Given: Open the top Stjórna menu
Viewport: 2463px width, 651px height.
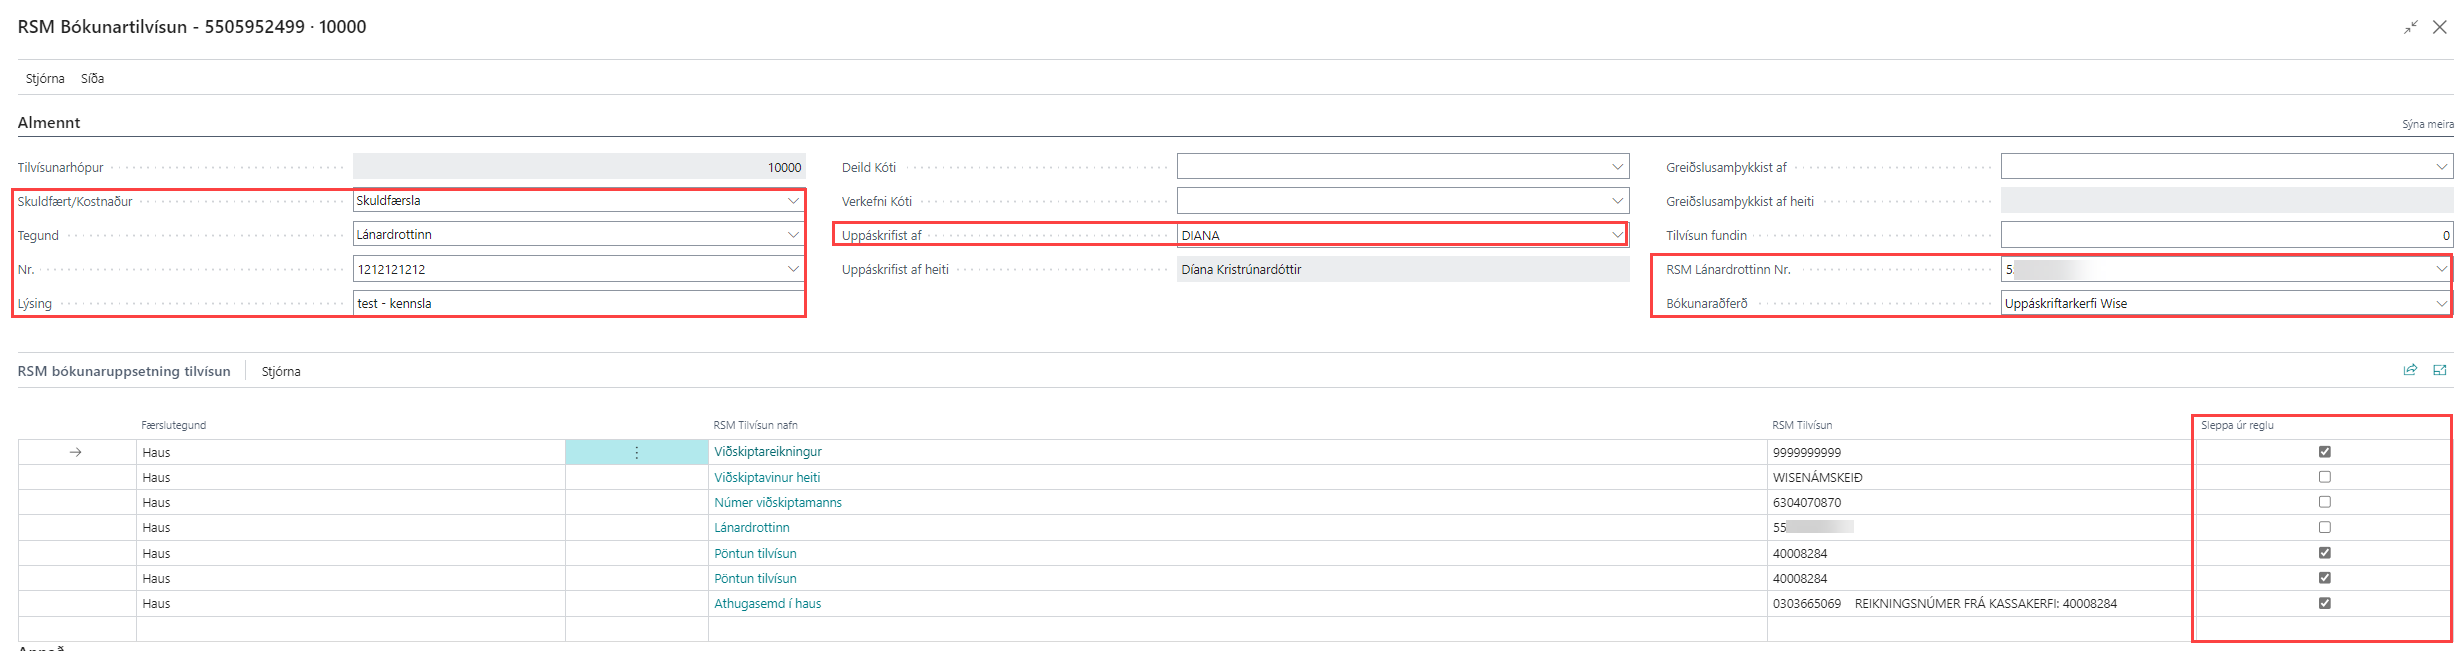Looking at the screenshot, I should (x=45, y=78).
